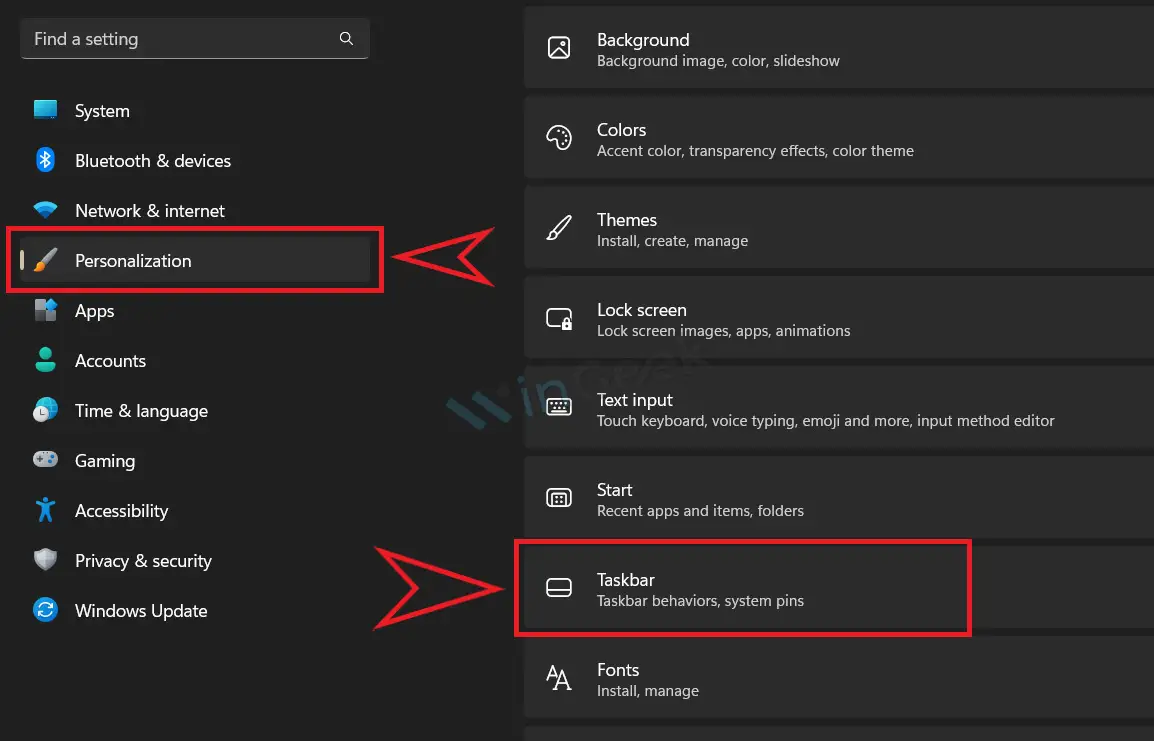The height and width of the screenshot is (741, 1154).
Task: Open Network & internet label
Action: [x=150, y=211]
